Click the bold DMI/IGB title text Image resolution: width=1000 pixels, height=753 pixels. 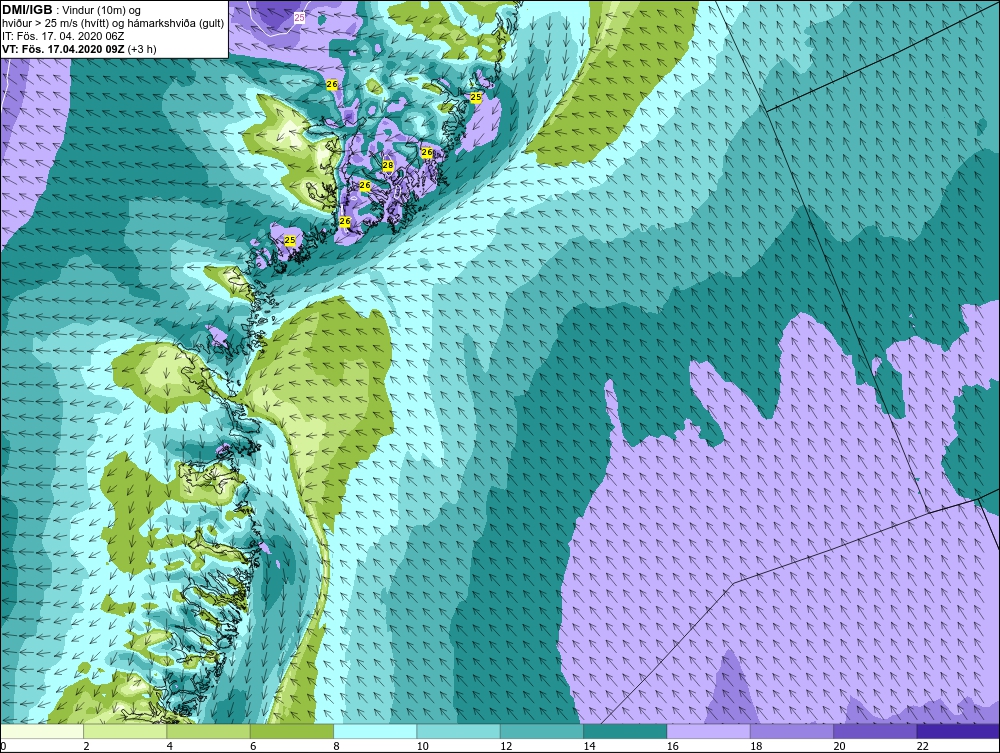pos(27,10)
